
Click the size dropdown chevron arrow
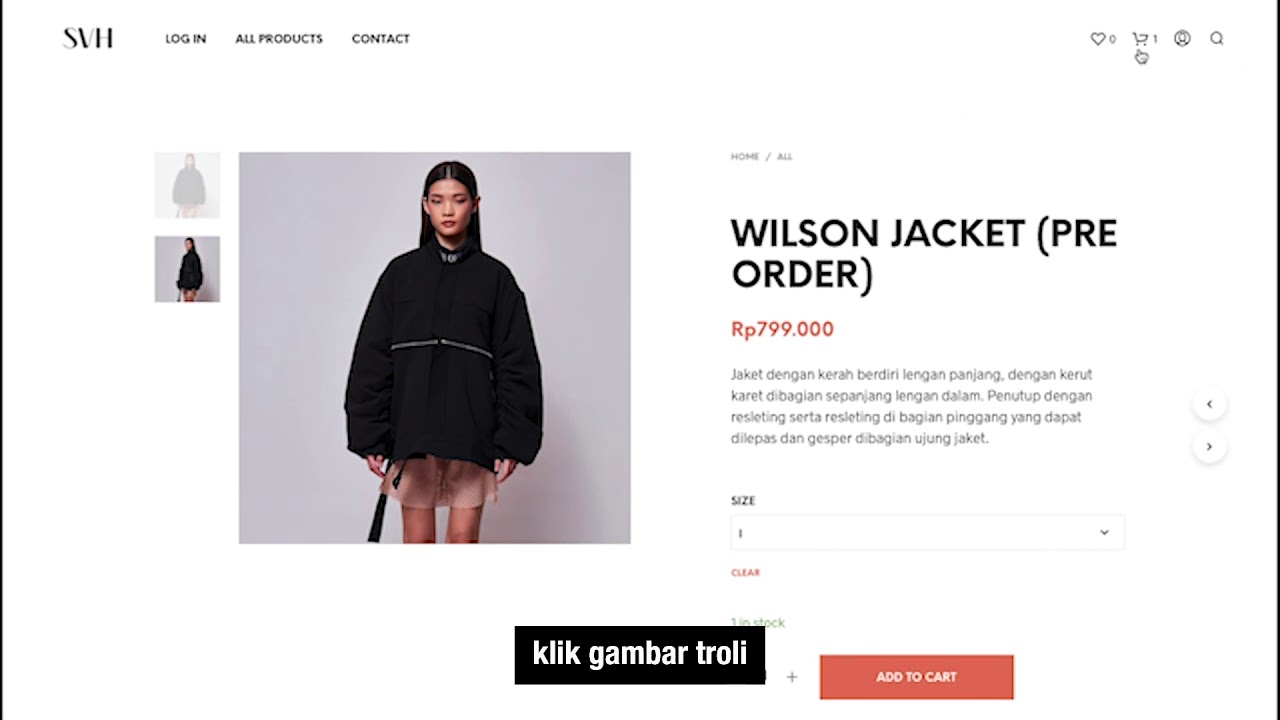1104,533
